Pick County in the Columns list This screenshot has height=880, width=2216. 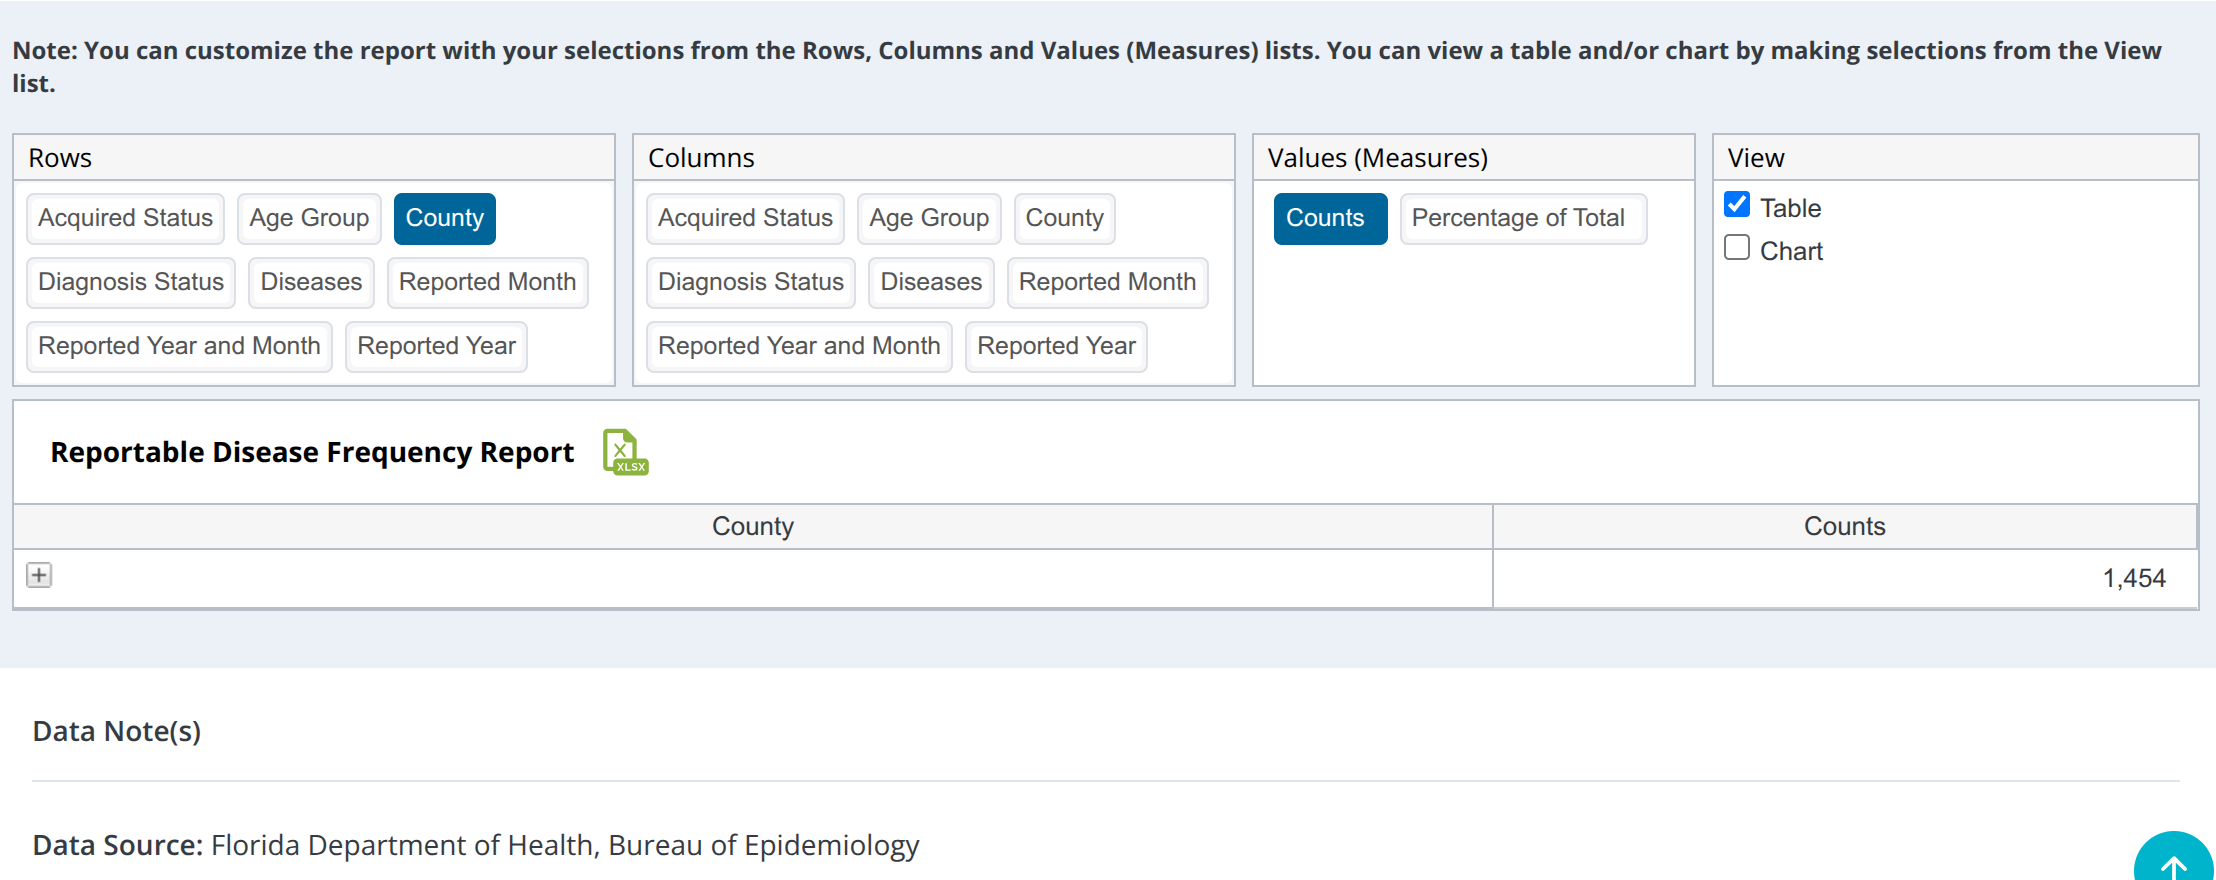pyautogui.click(x=1064, y=218)
